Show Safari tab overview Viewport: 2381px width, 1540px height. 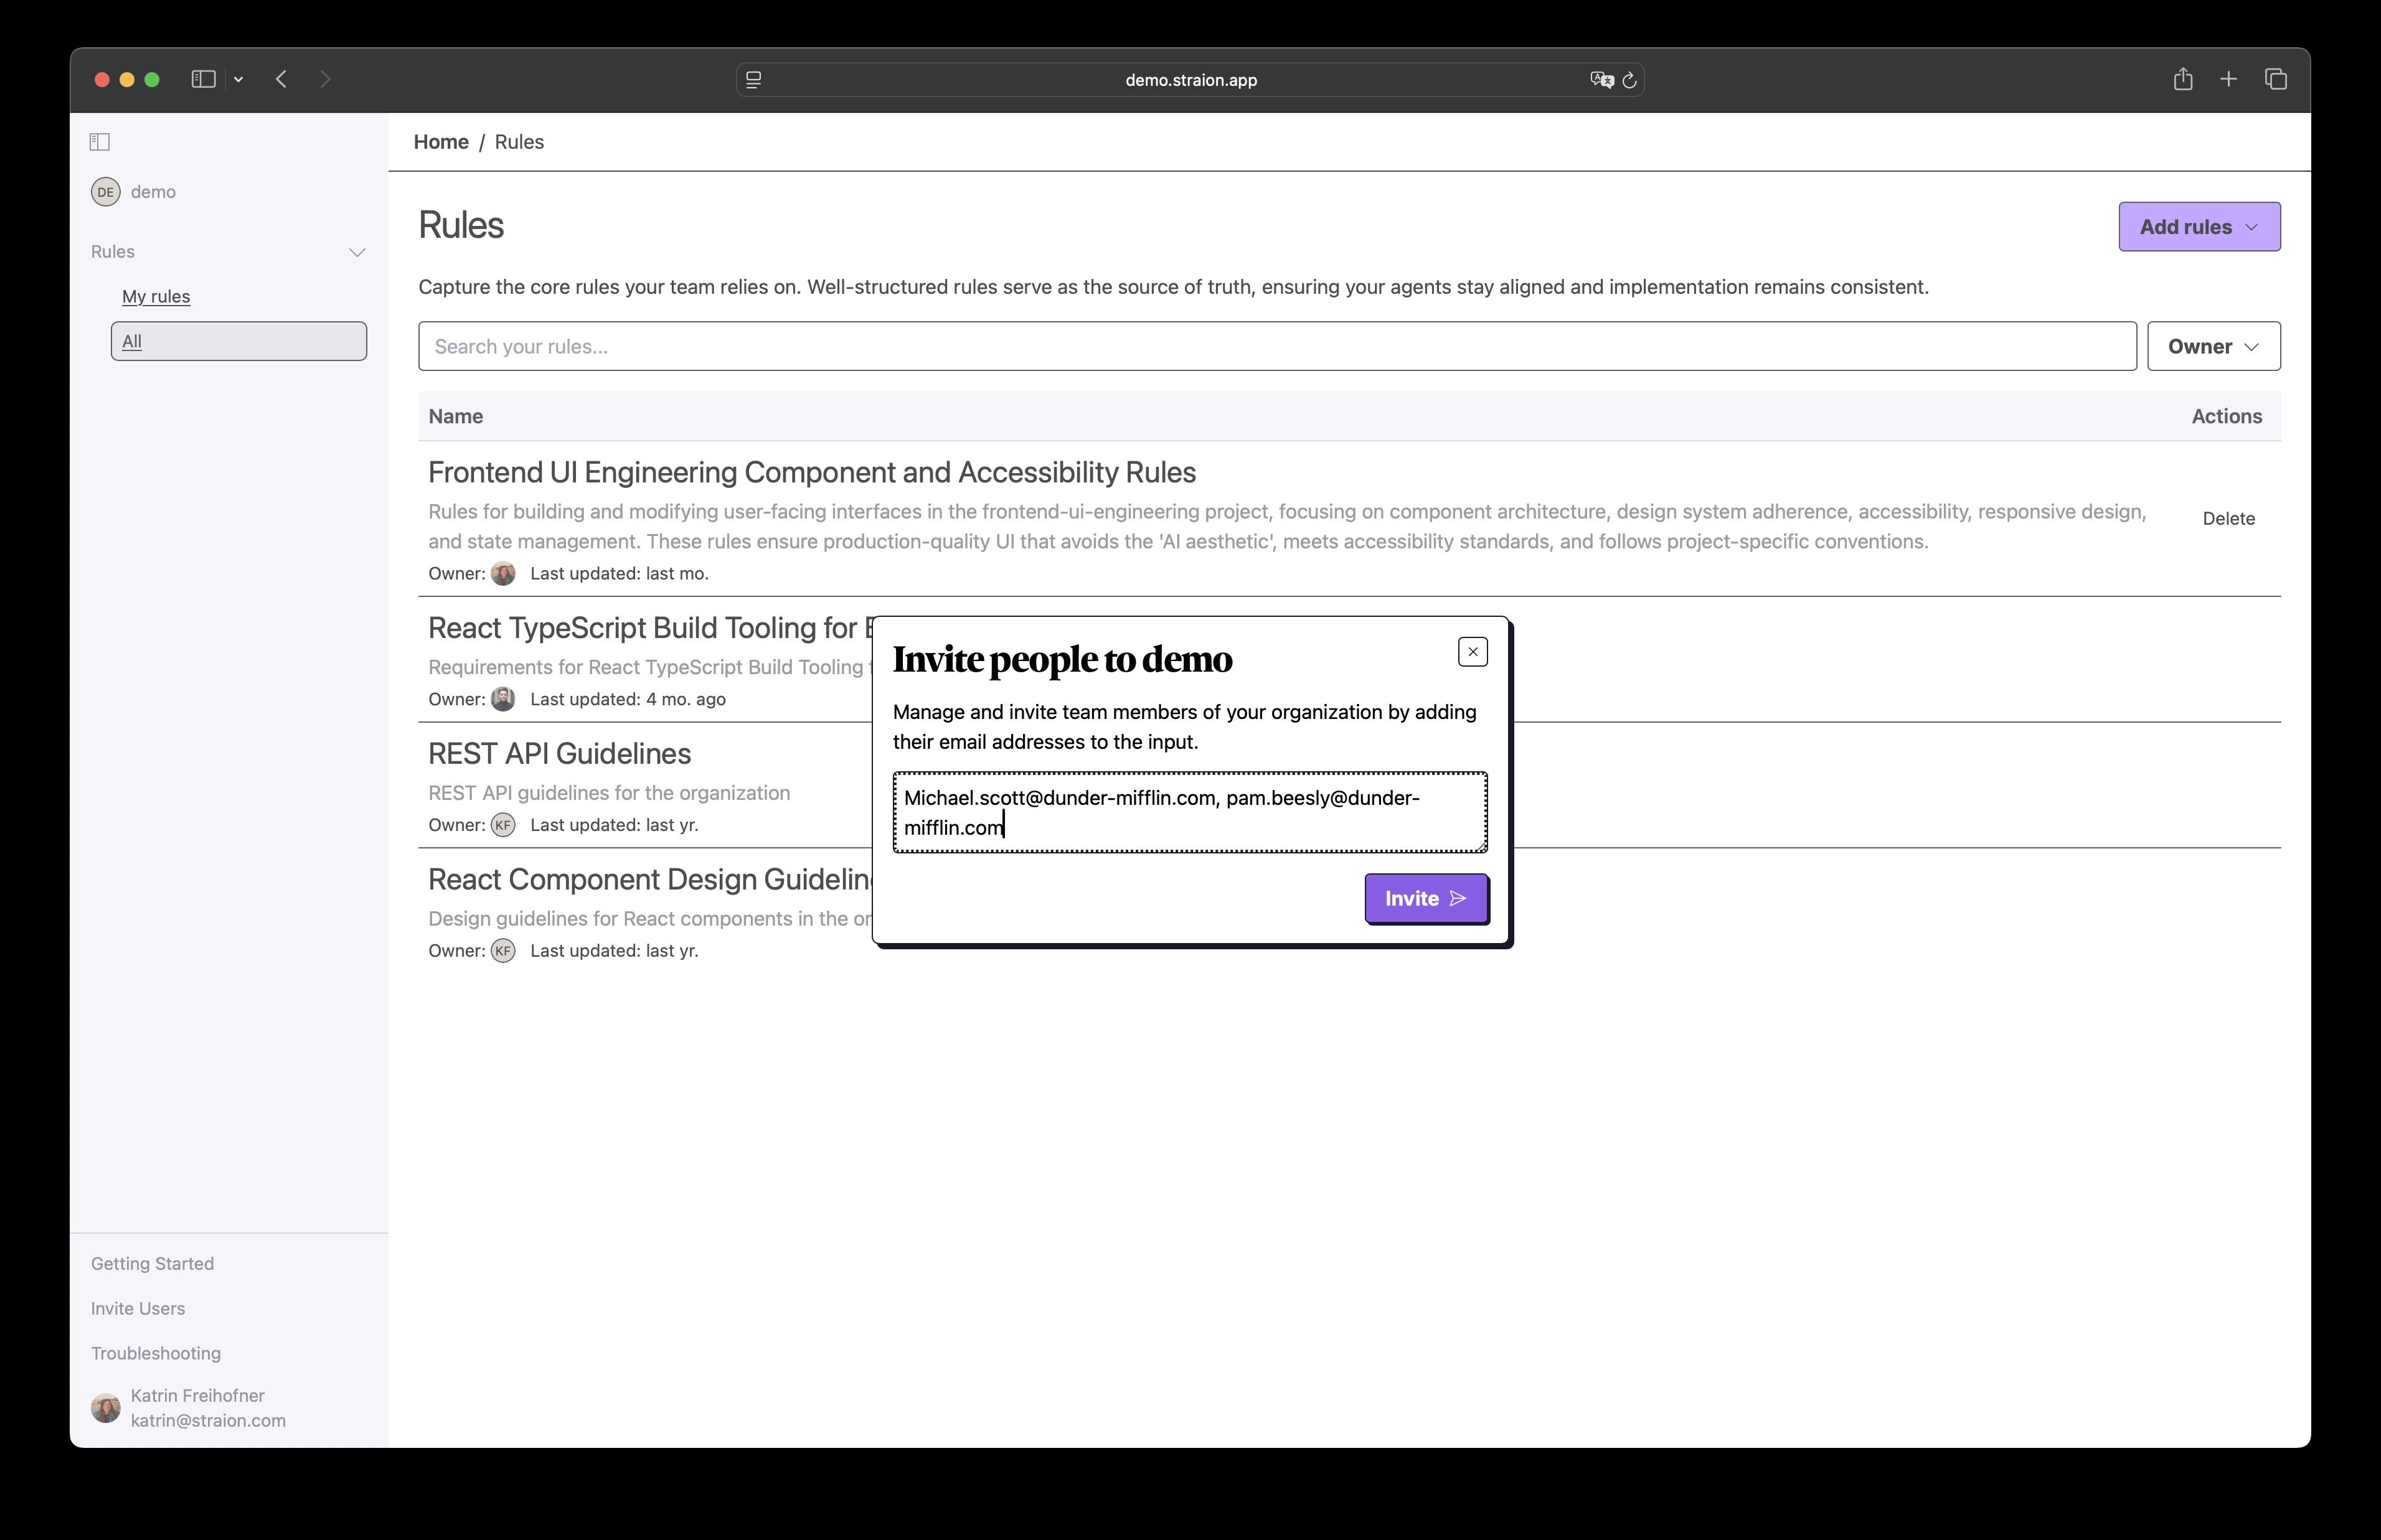click(2276, 79)
